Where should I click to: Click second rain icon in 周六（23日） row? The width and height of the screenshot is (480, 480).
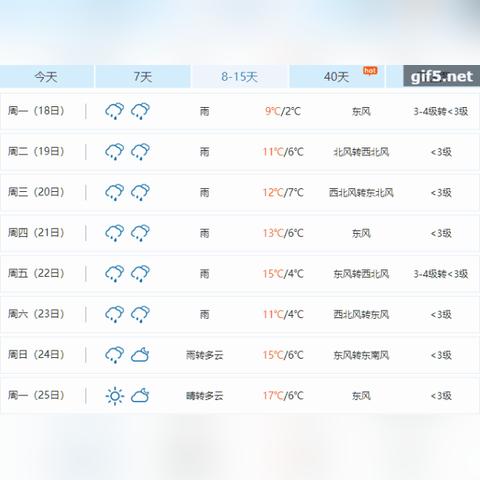[x=140, y=314]
